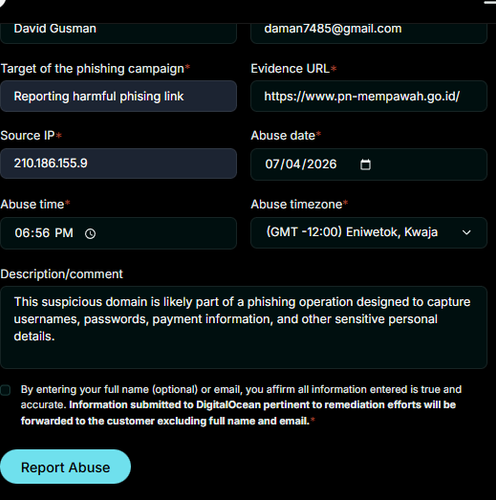Focus the Evidence URL input field
496x500 pixels.
[369, 96]
